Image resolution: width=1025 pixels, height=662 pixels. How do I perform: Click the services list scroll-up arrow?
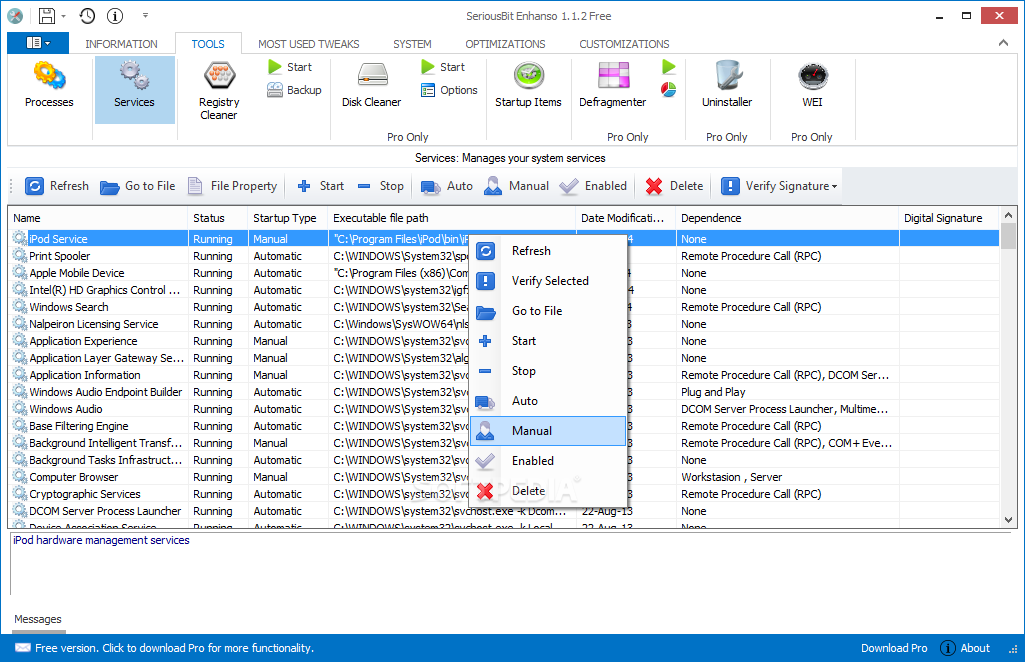click(1009, 215)
